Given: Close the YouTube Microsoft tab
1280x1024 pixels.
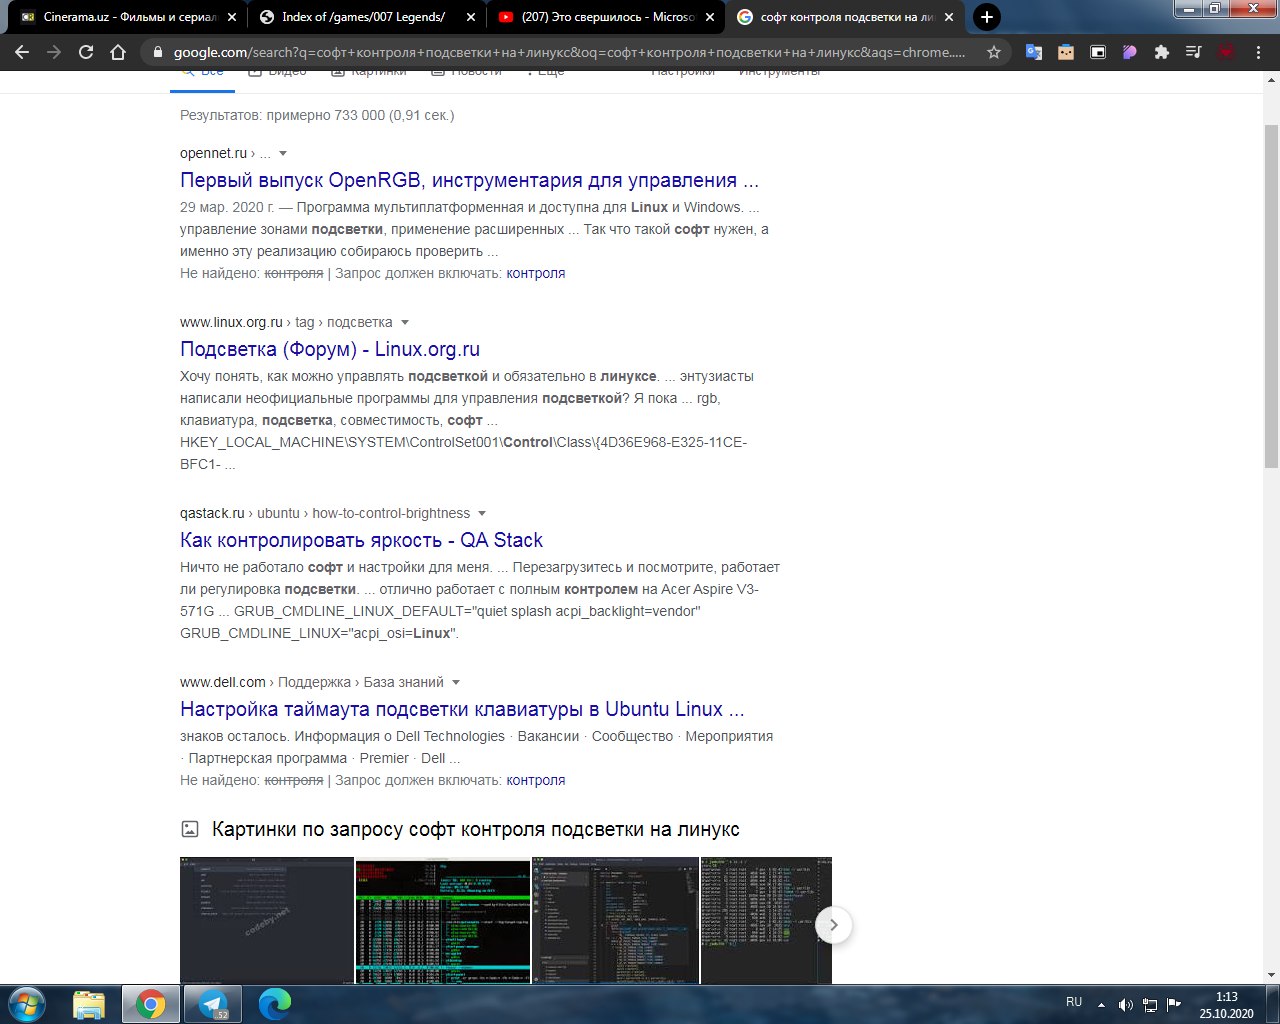Looking at the screenshot, I should click(x=710, y=17).
